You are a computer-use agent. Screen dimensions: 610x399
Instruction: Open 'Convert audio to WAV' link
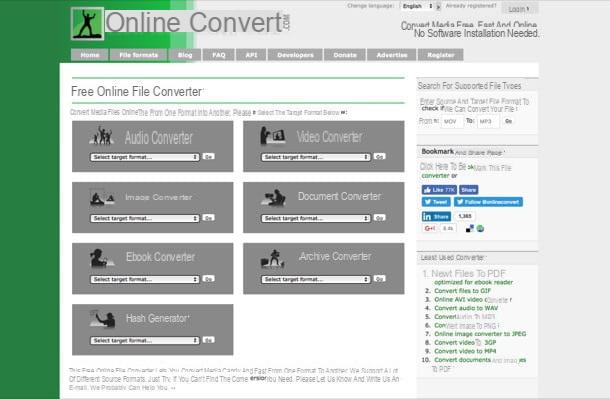[x=466, y=308]
